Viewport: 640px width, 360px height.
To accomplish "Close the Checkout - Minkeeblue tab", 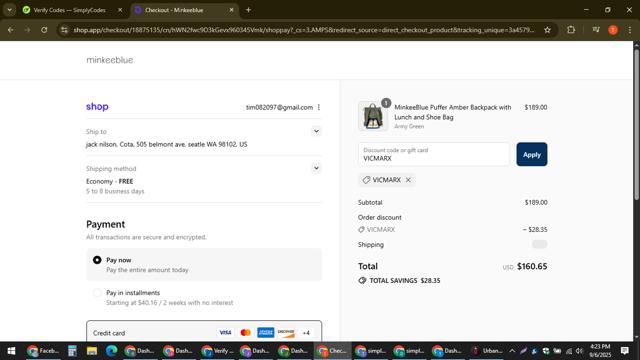I will [231, 10].
